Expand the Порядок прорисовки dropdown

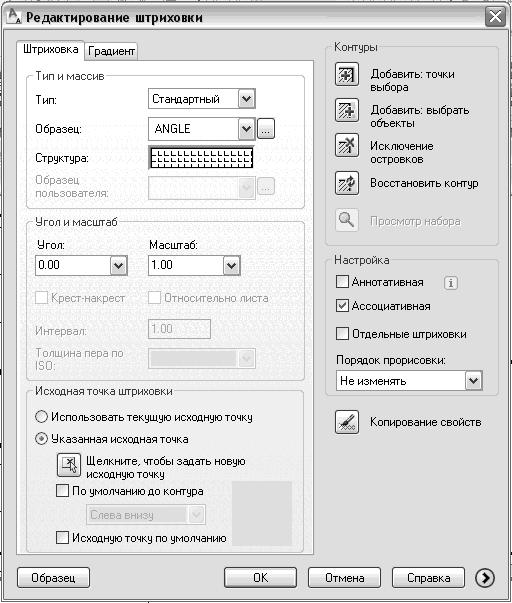click(474, 381)
